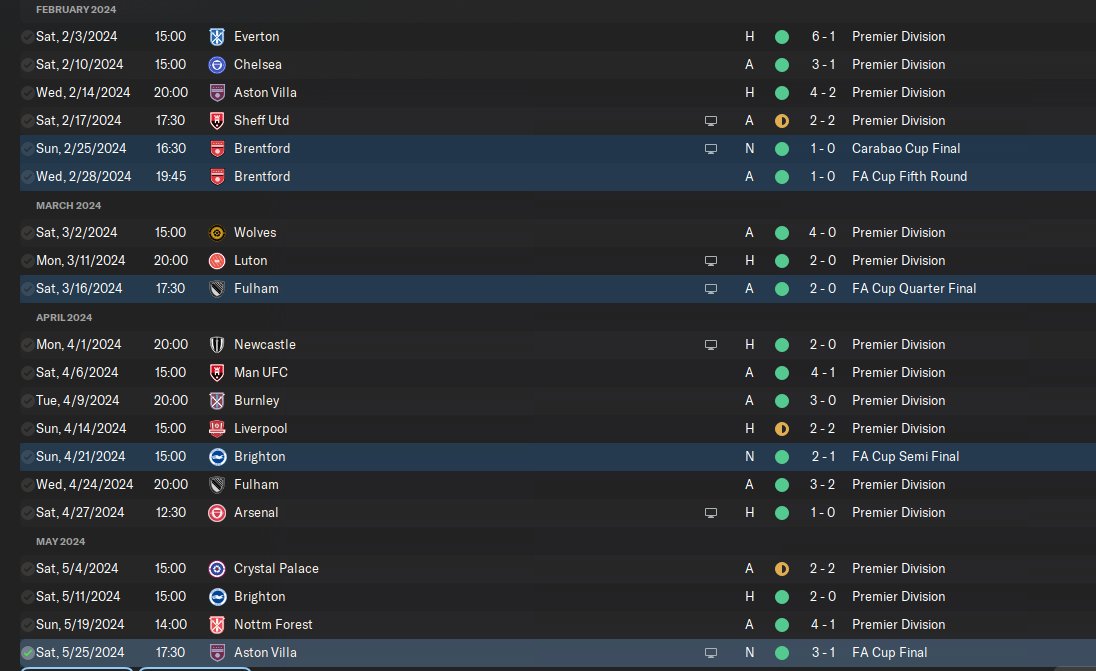Click the draw indicator for Sheff Utd match
This screenshot has height=671, width=1096.
(782, 120)
